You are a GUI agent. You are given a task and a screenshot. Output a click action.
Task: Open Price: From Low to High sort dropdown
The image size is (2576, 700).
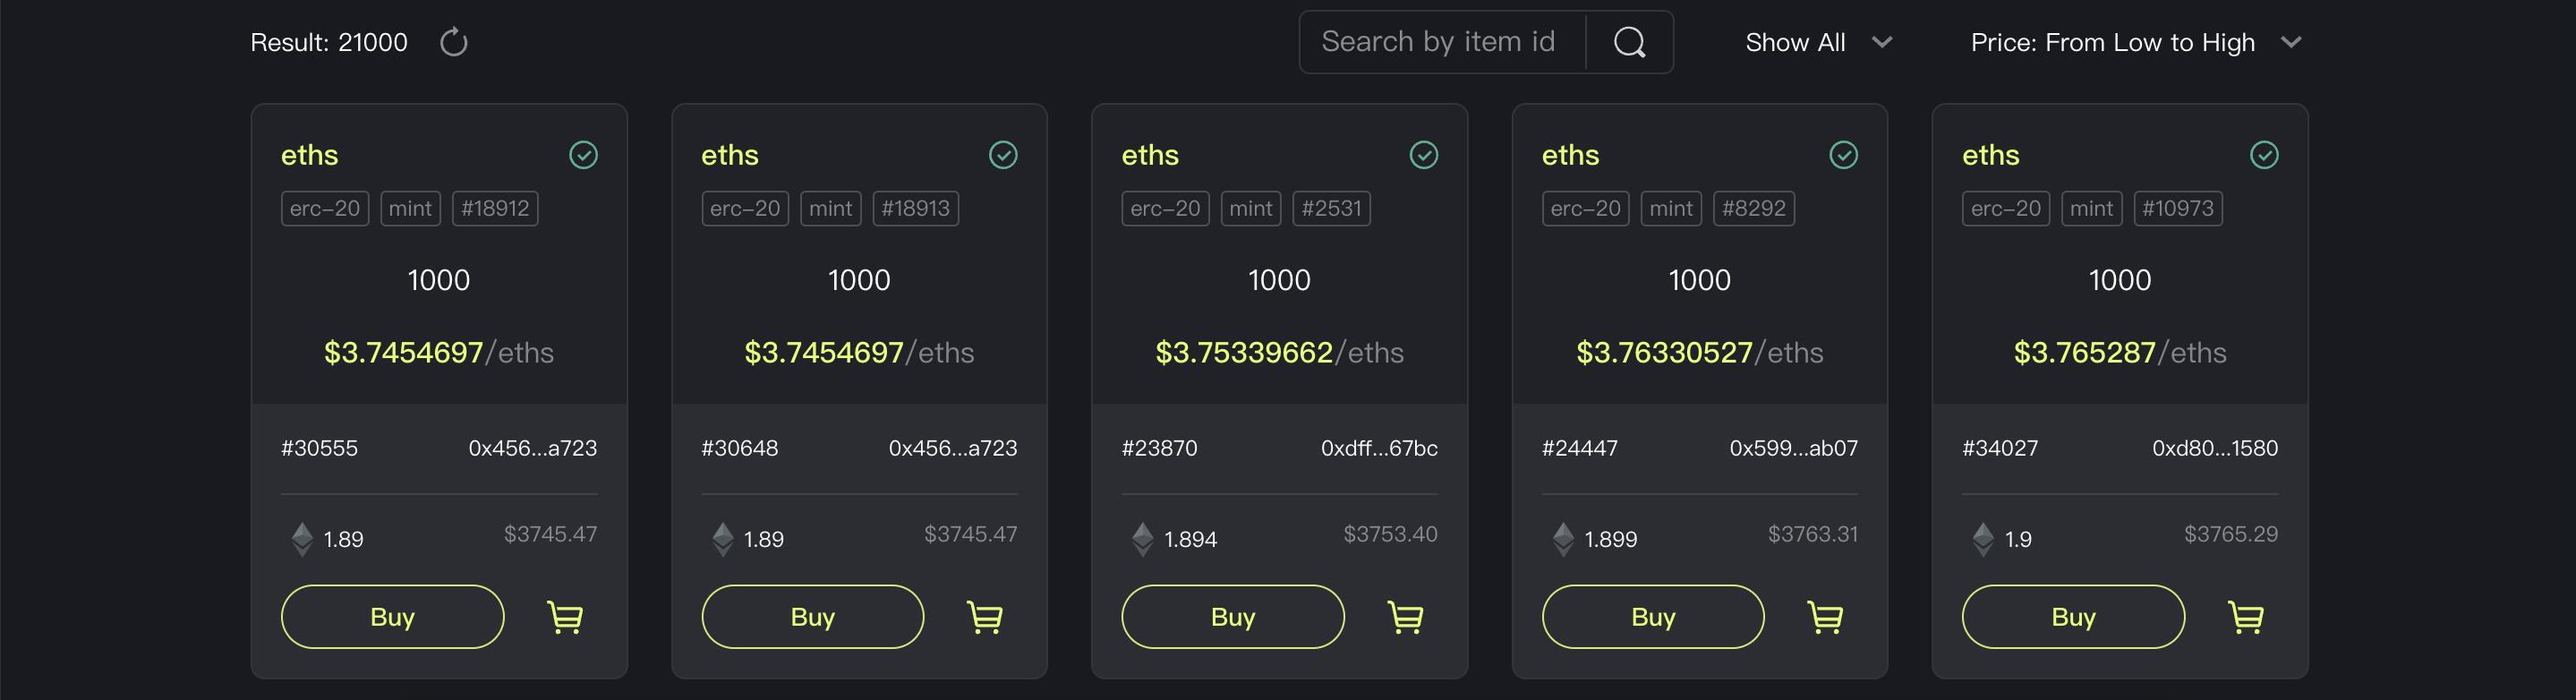pyautogui.click(x=2135, y=42)
